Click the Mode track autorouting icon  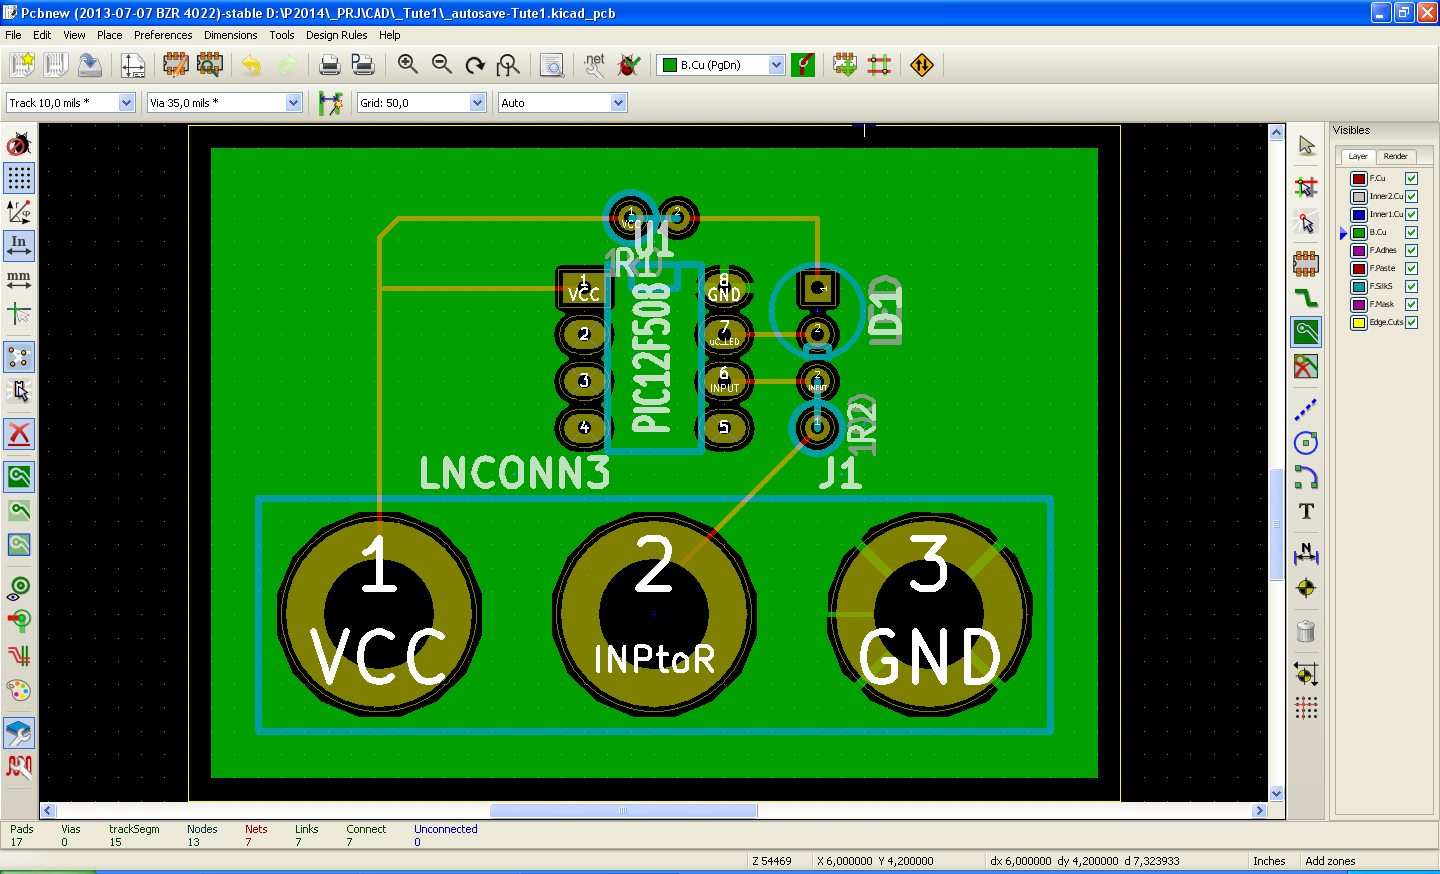[879, 65]
